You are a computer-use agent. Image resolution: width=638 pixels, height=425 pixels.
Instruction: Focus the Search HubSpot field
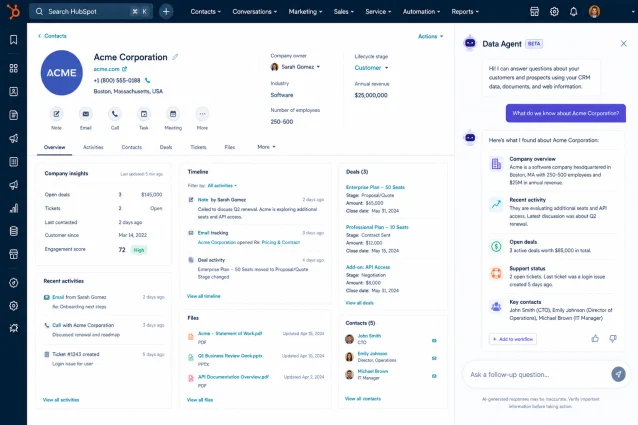[91, 11]
